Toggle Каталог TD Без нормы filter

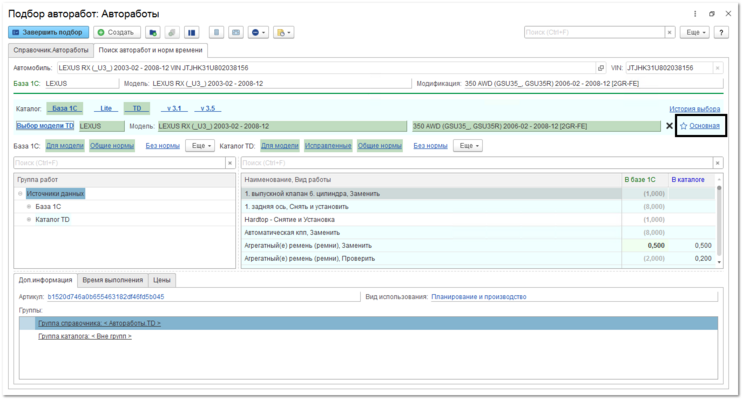pyautogui.click(x=430, y=145)
